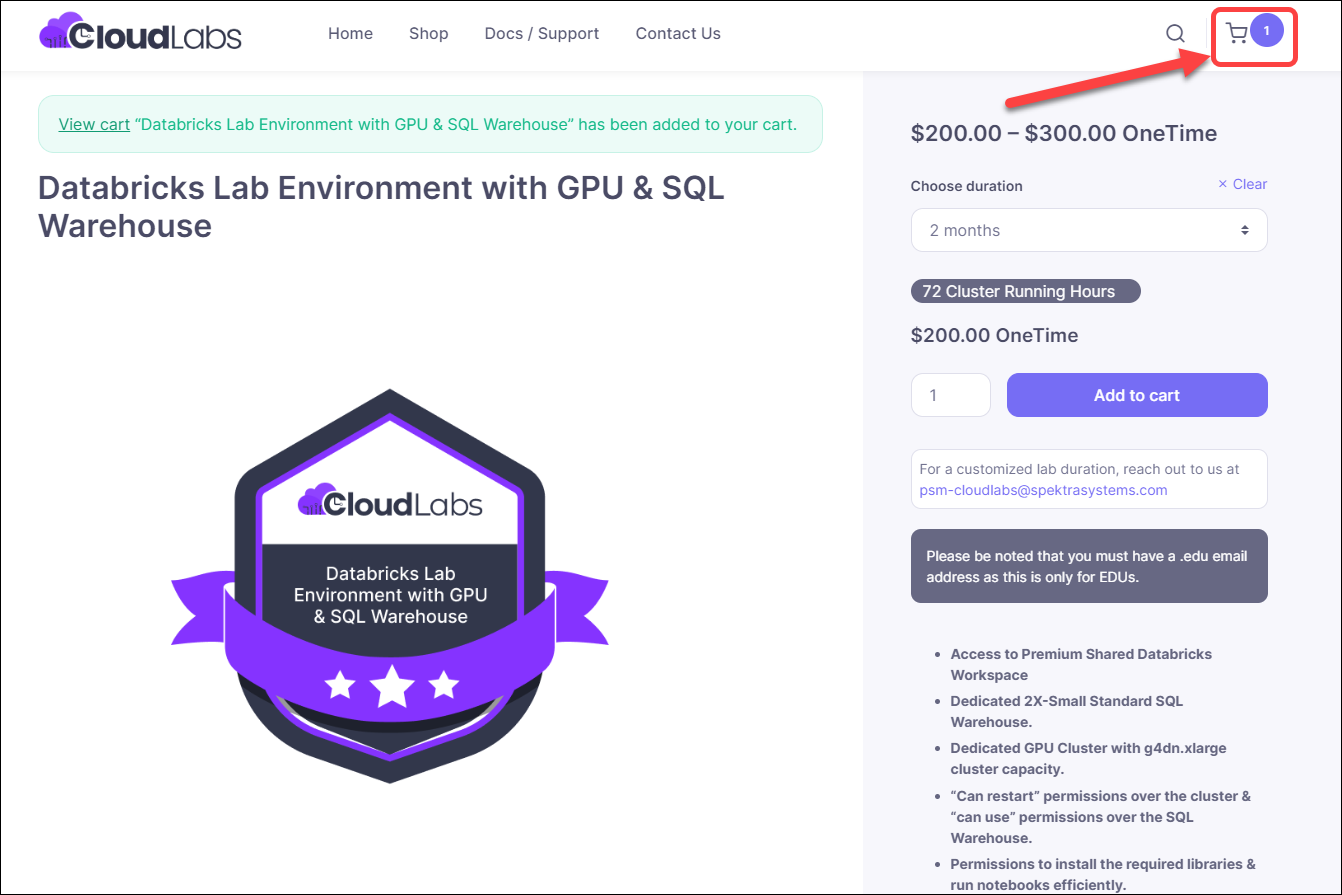This screenshot has height=895, width=1342.
Task: Click the 'Permissions to install the required libraries' bullet
Action: (x=1103, y=874)
